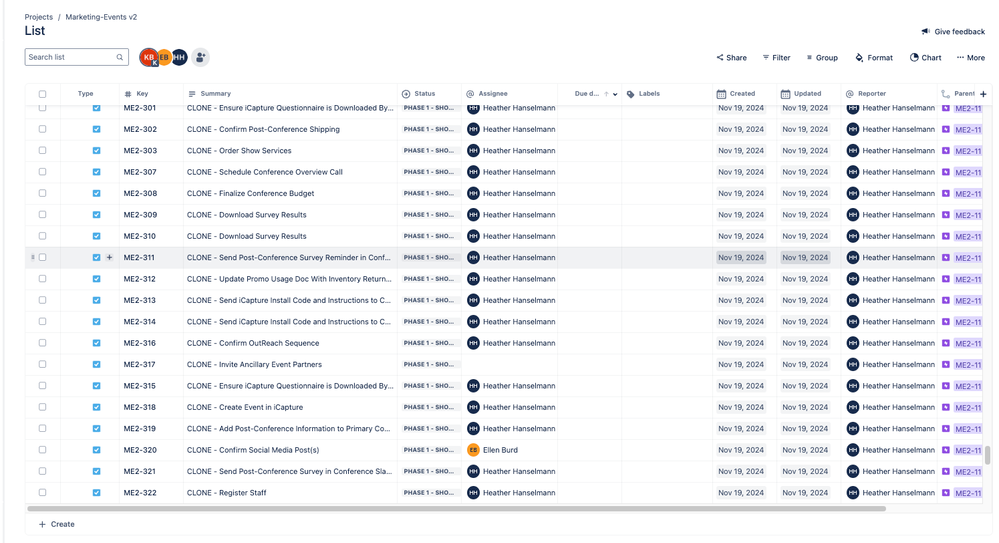Open parent link in ME2-319 row

(x=968, y=429)
